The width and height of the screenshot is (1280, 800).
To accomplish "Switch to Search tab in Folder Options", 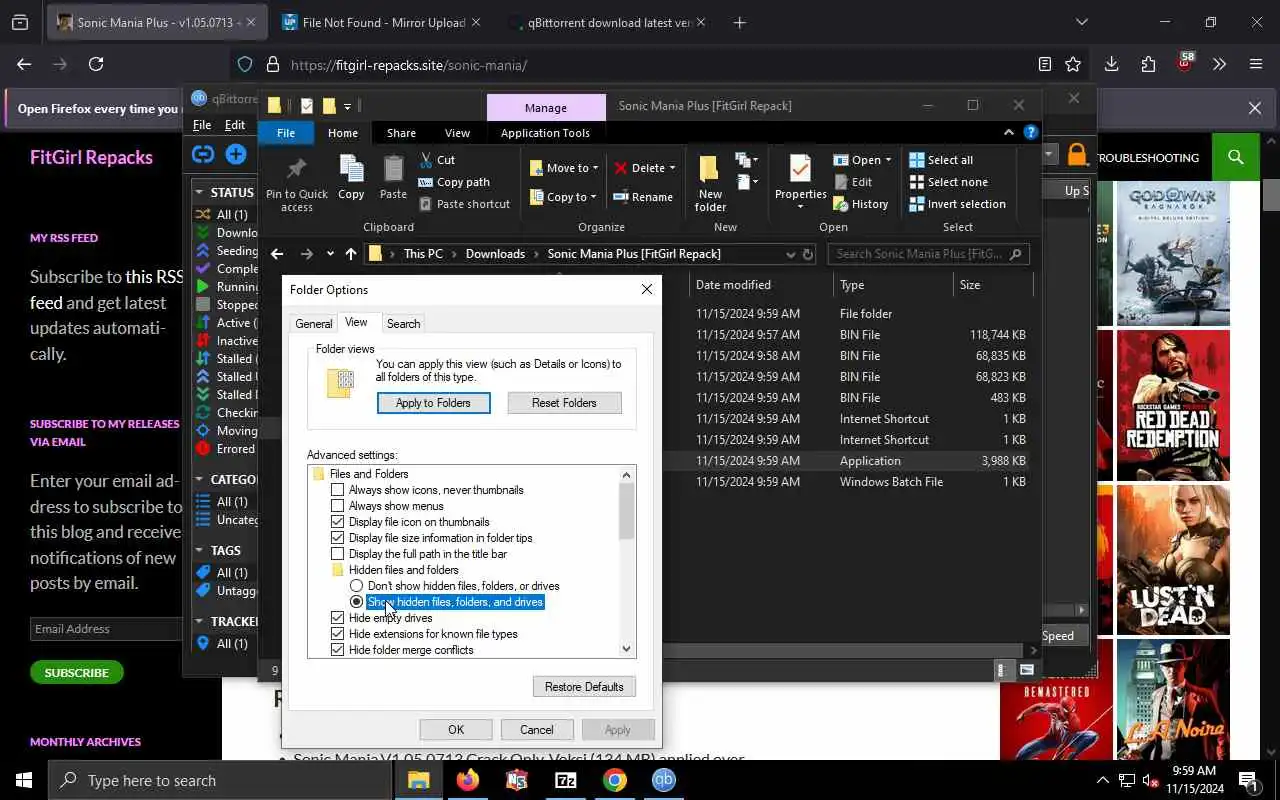I will (403, 324).
